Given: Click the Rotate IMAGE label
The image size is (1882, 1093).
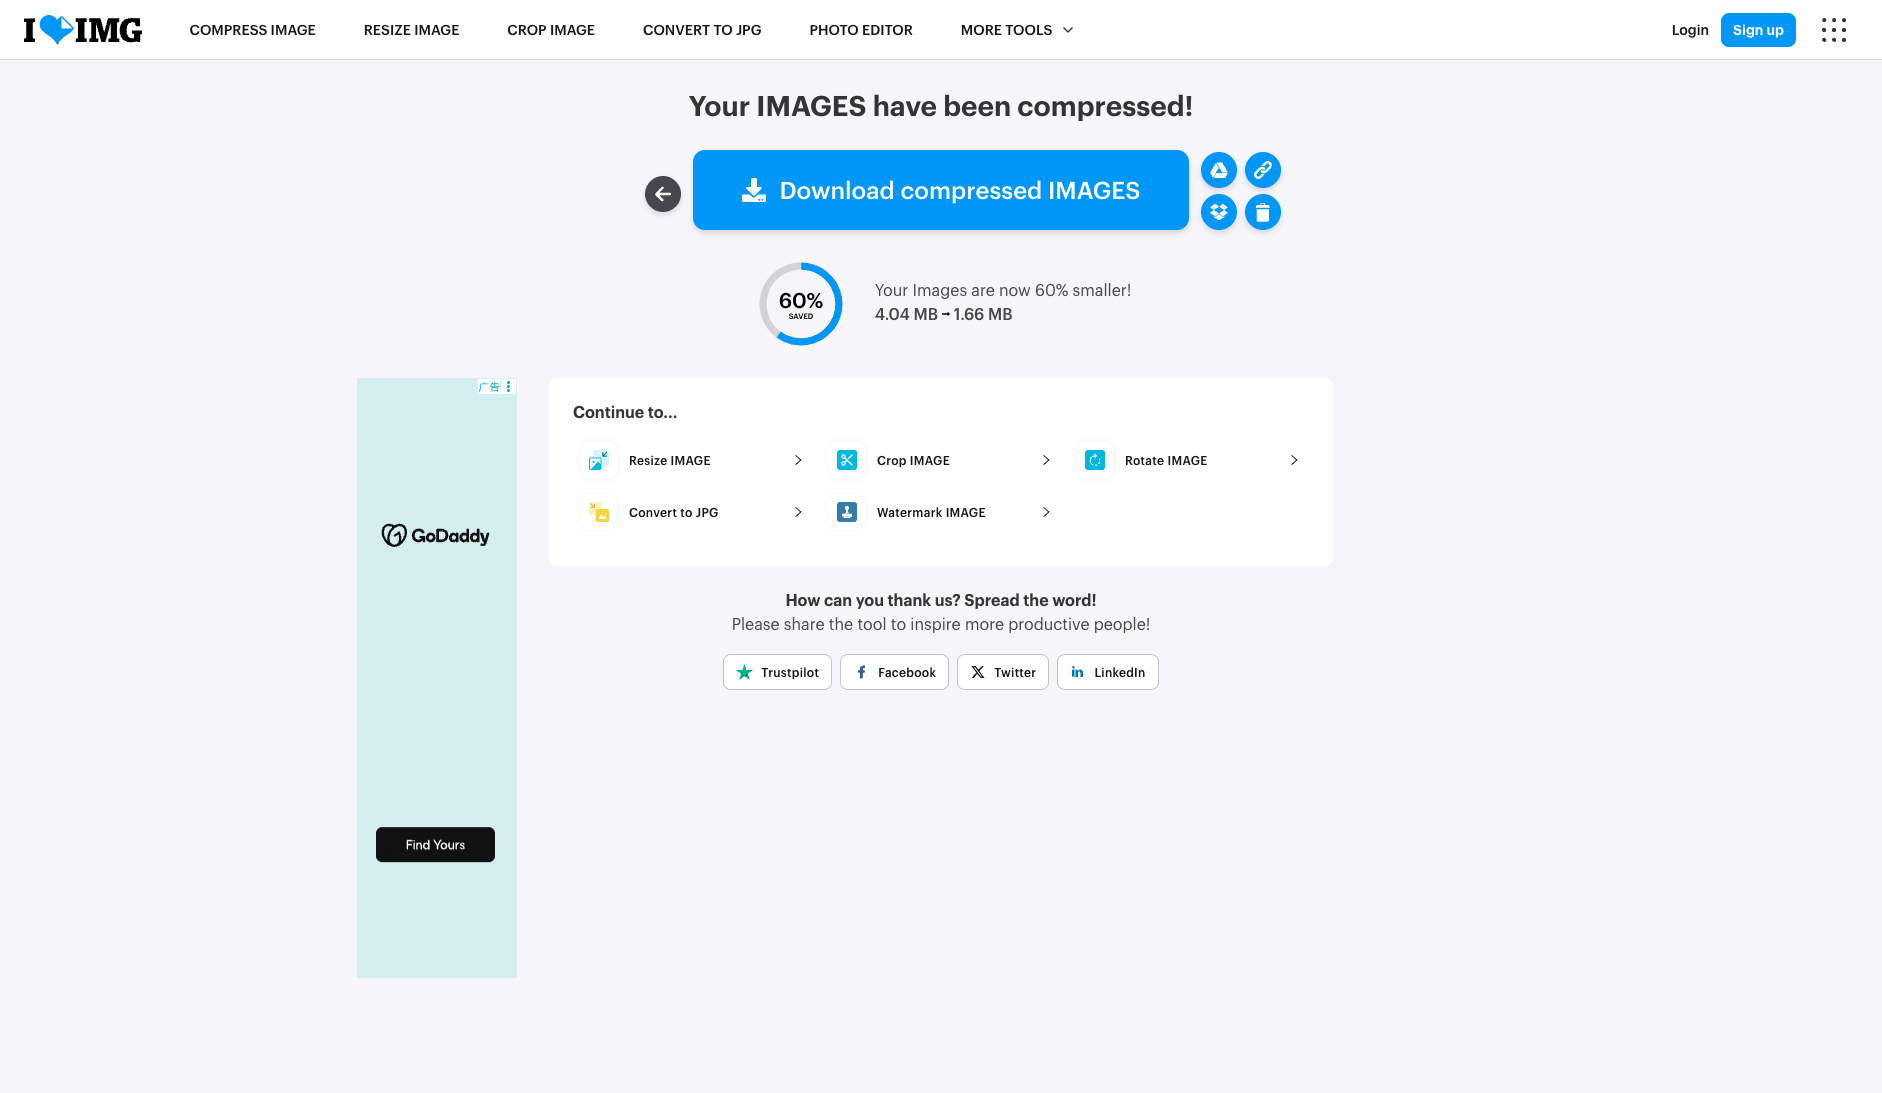Looking at the screenshot, I should point(1166,460).
